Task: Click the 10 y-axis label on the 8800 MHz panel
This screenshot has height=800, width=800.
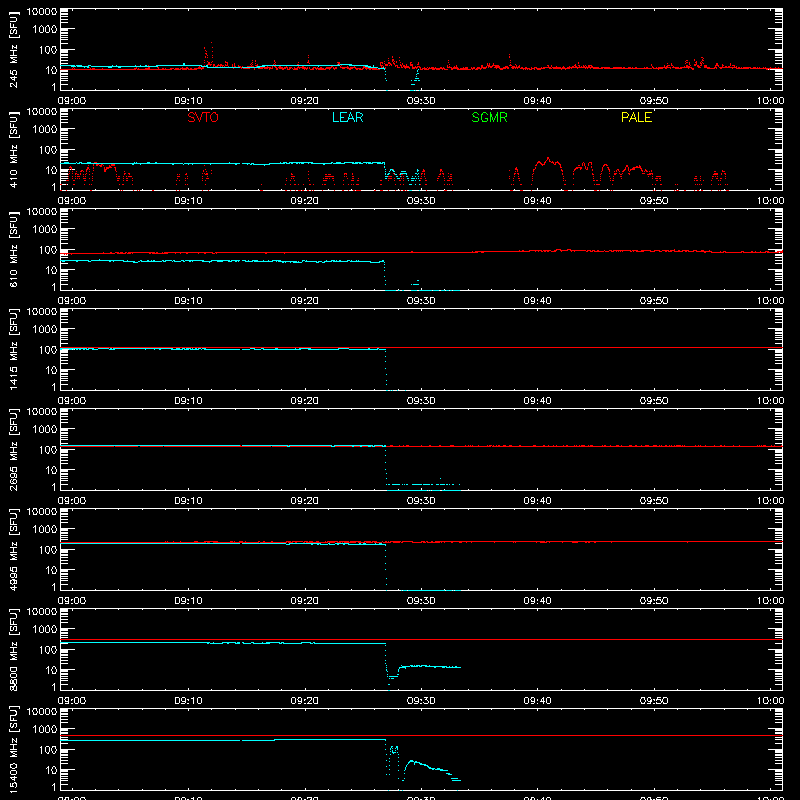Action: point(51,670)
